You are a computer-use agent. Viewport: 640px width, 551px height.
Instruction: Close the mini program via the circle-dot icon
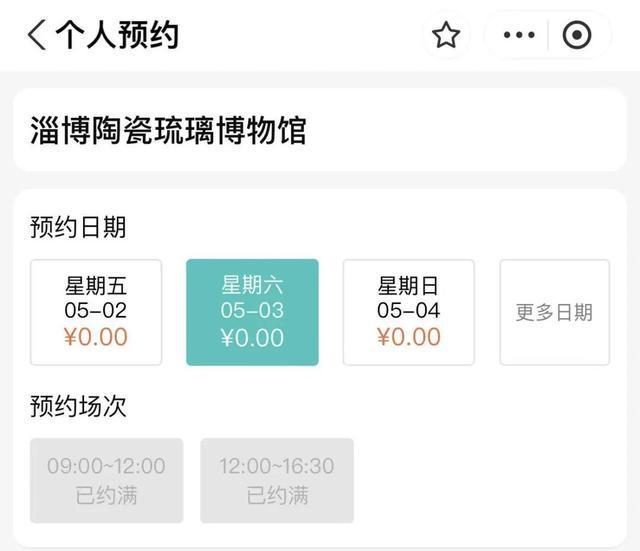(x=577, y=35)
